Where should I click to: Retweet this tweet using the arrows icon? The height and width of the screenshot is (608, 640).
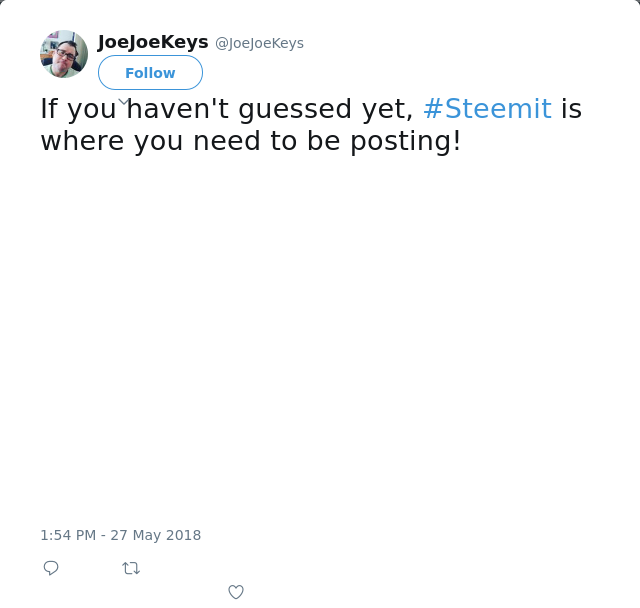coord(131,568)
